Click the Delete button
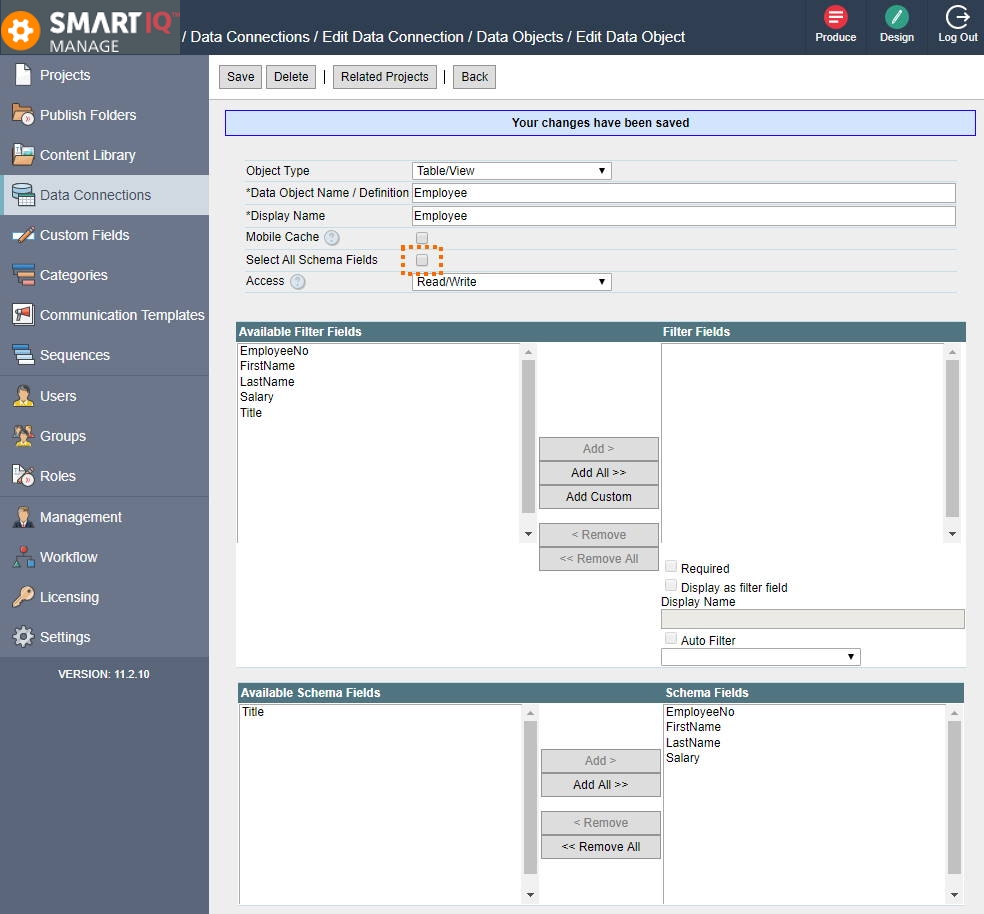984x914 pixels. tap(291, 77)
